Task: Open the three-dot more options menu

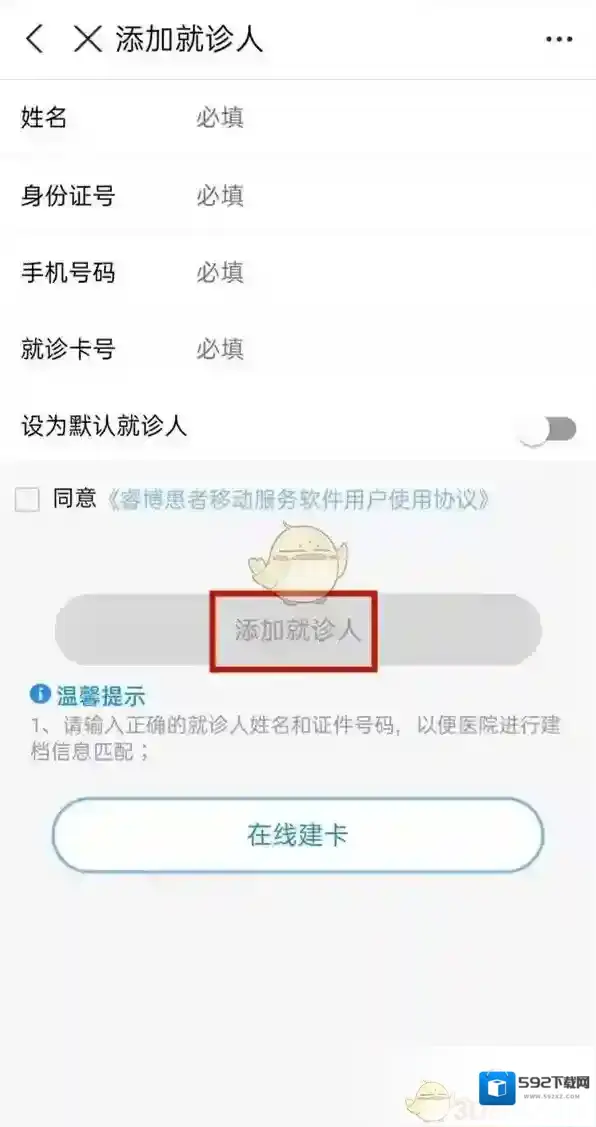Action: (559, 40)
